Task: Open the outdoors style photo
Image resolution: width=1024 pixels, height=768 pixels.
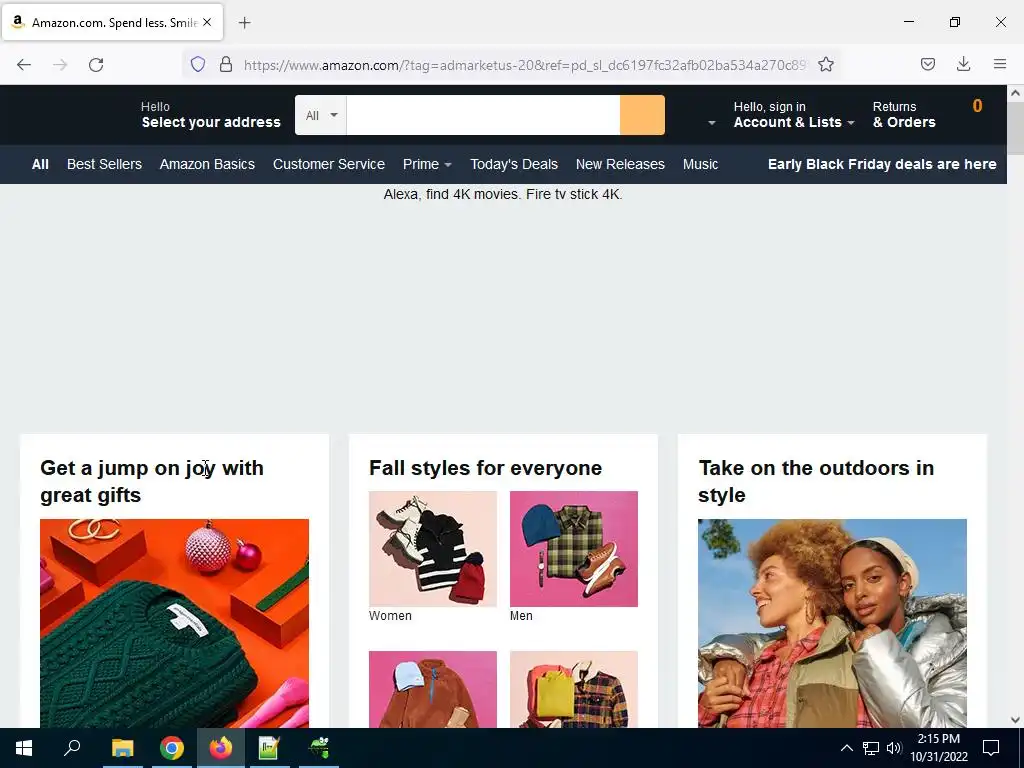Action: pyautogui.click(x=832, y=623)
